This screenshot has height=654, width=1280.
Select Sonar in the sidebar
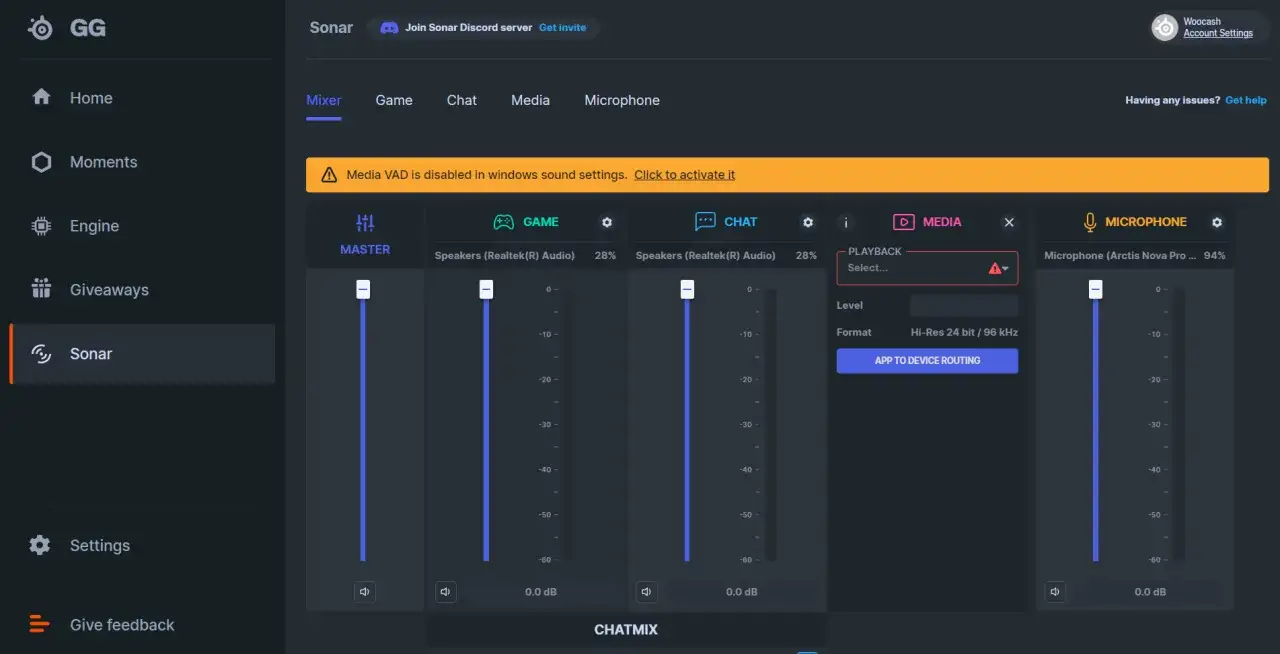[x=142, y=354]
